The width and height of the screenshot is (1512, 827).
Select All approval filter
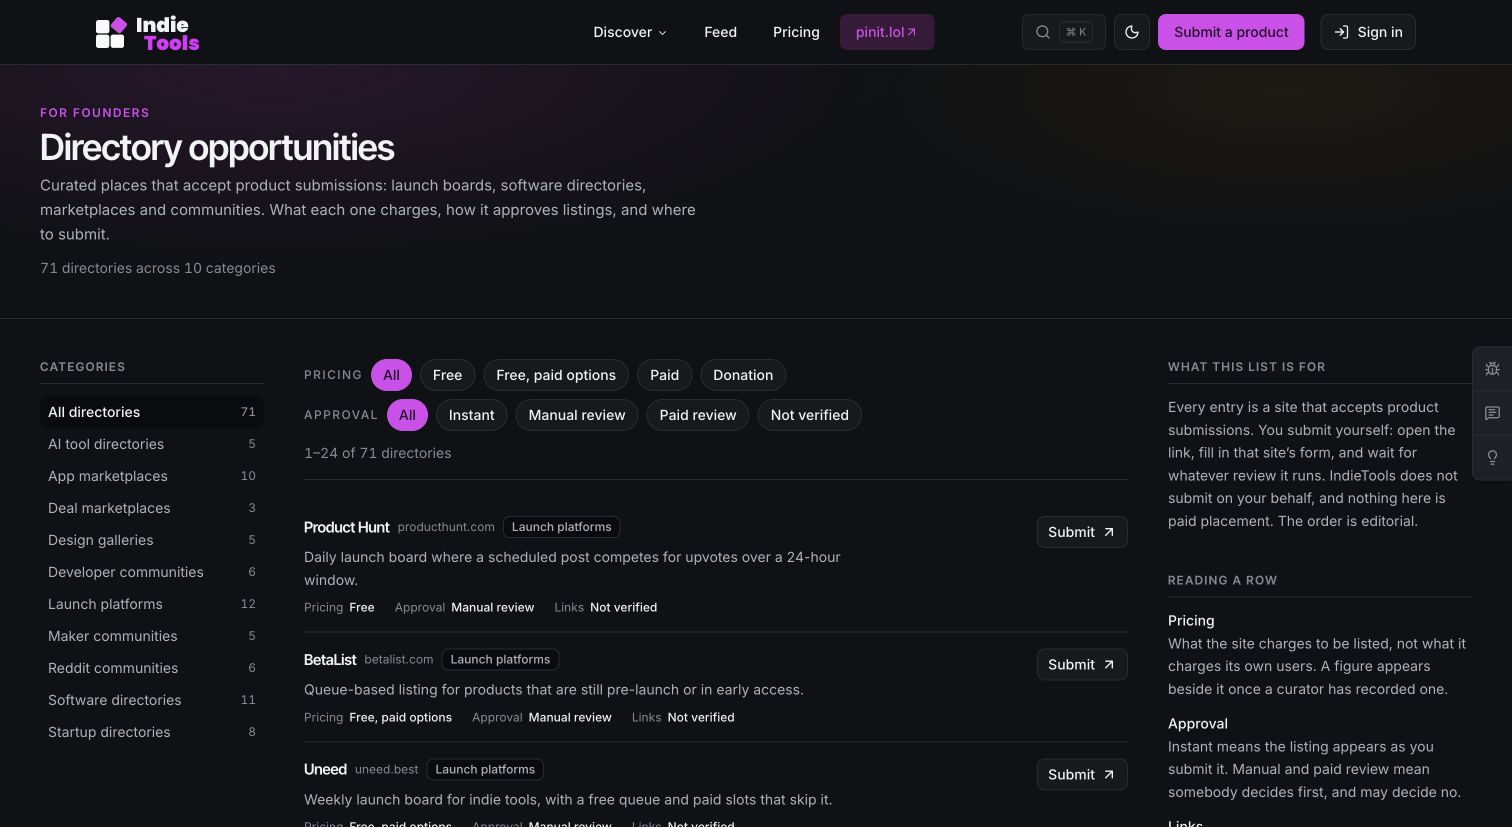(407, 415)
